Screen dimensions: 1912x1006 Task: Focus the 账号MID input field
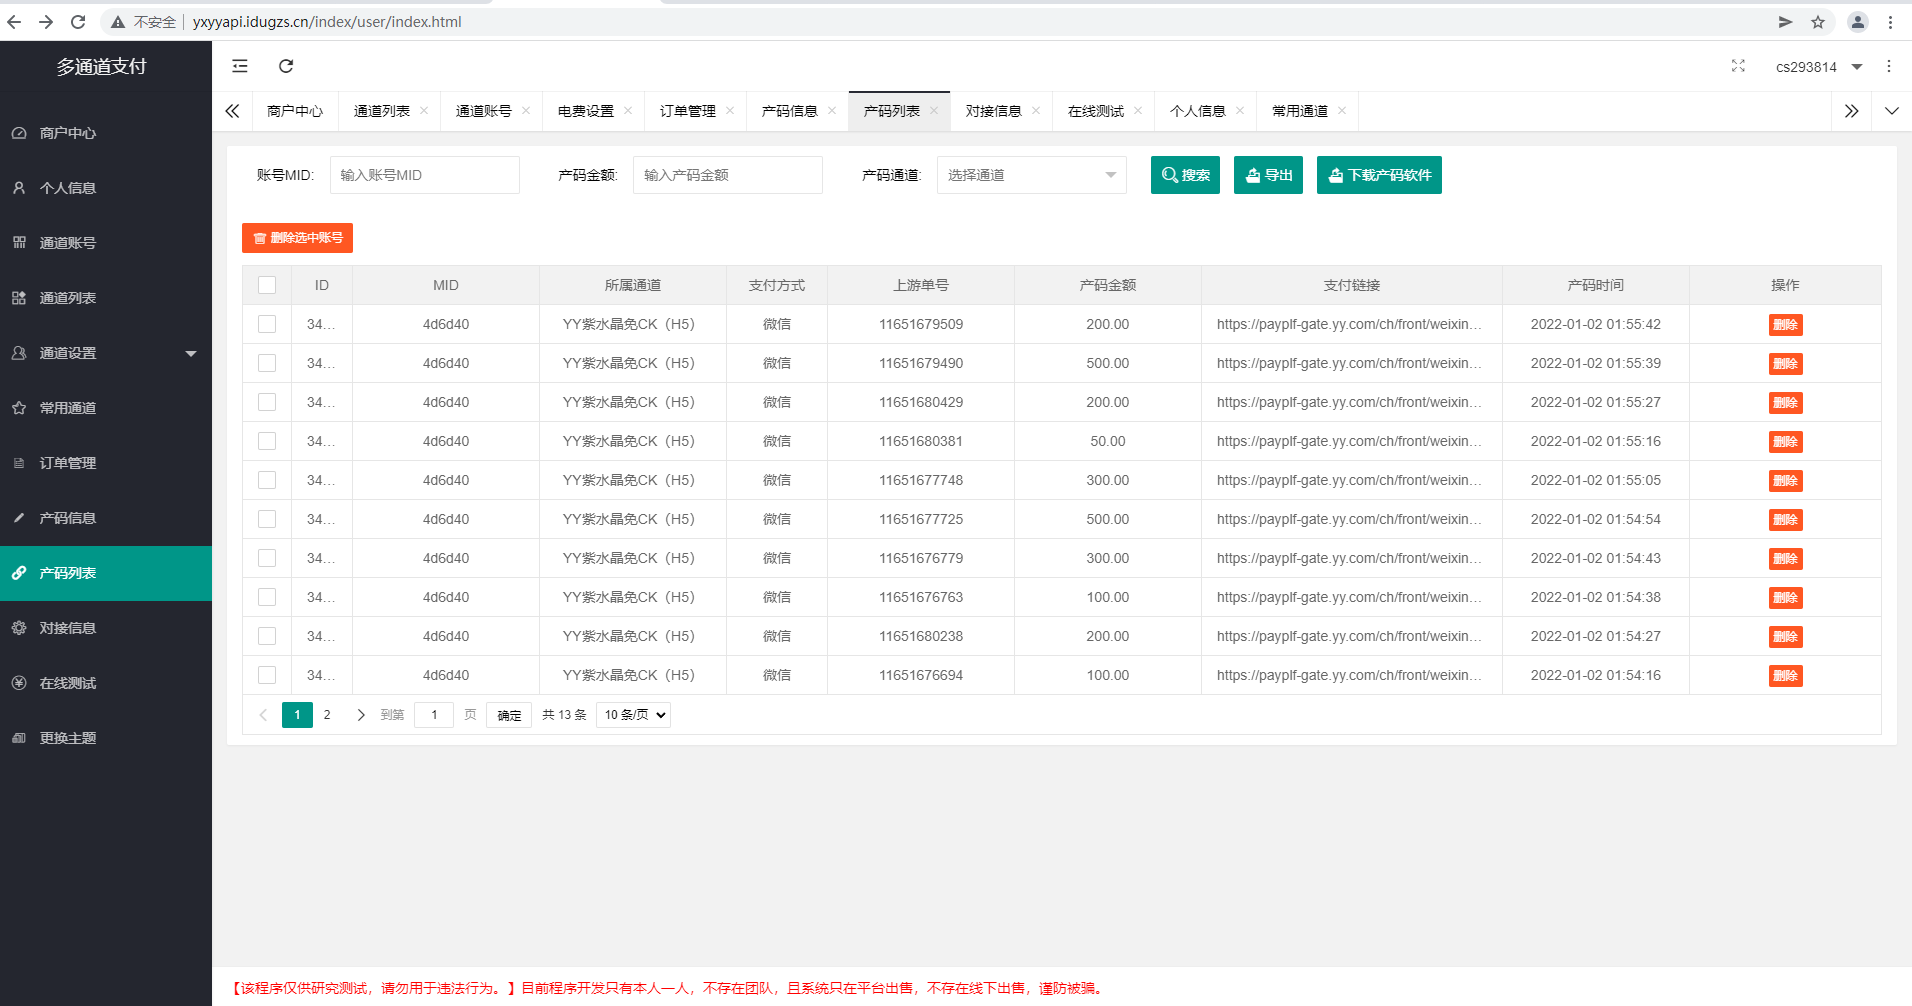[x=425, y=175]
